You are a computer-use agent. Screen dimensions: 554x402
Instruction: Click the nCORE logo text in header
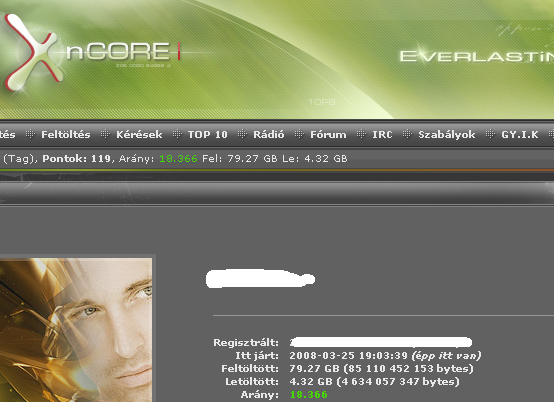(119, 52)
